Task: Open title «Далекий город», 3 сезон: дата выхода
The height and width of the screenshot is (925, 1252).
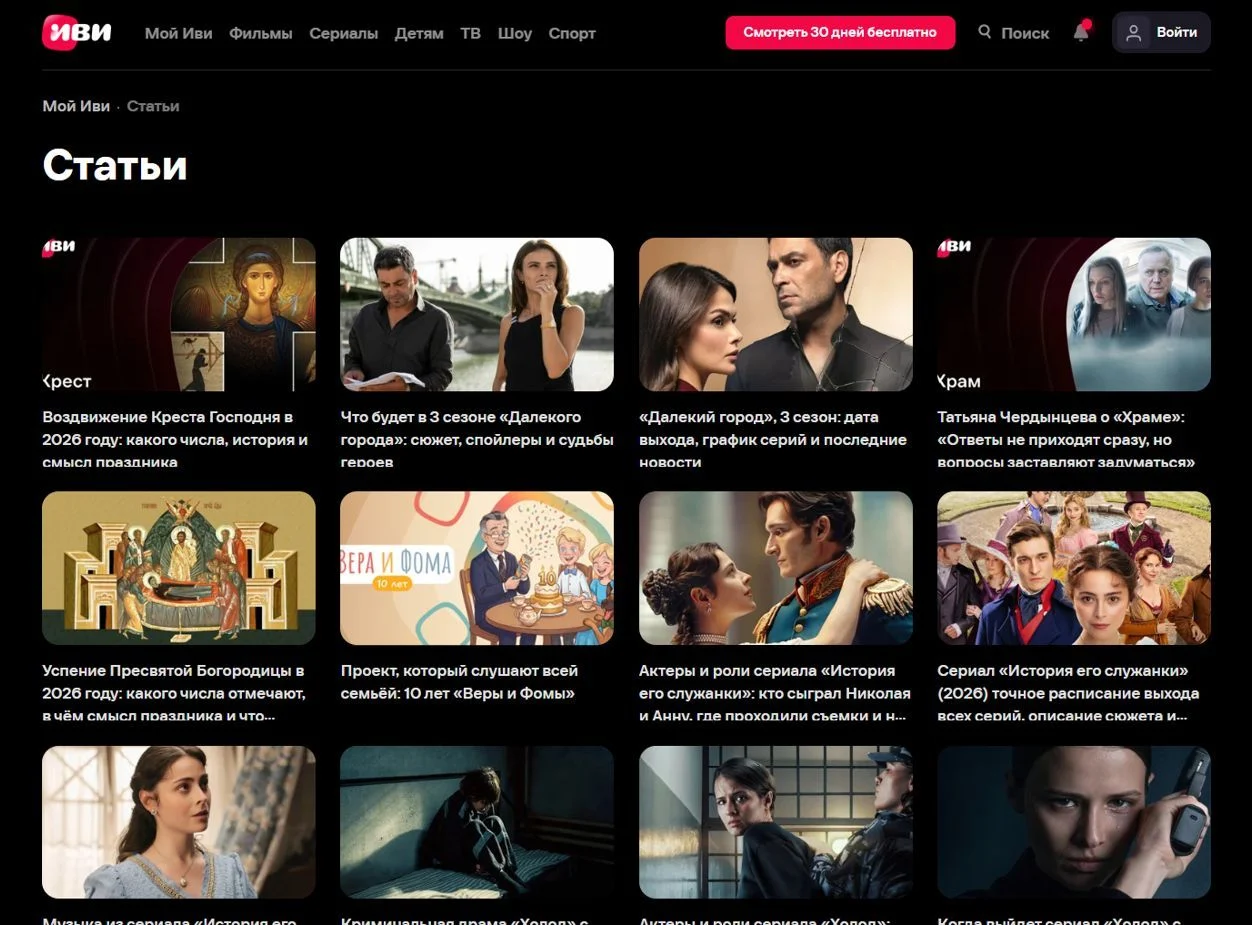Action: 773,439
